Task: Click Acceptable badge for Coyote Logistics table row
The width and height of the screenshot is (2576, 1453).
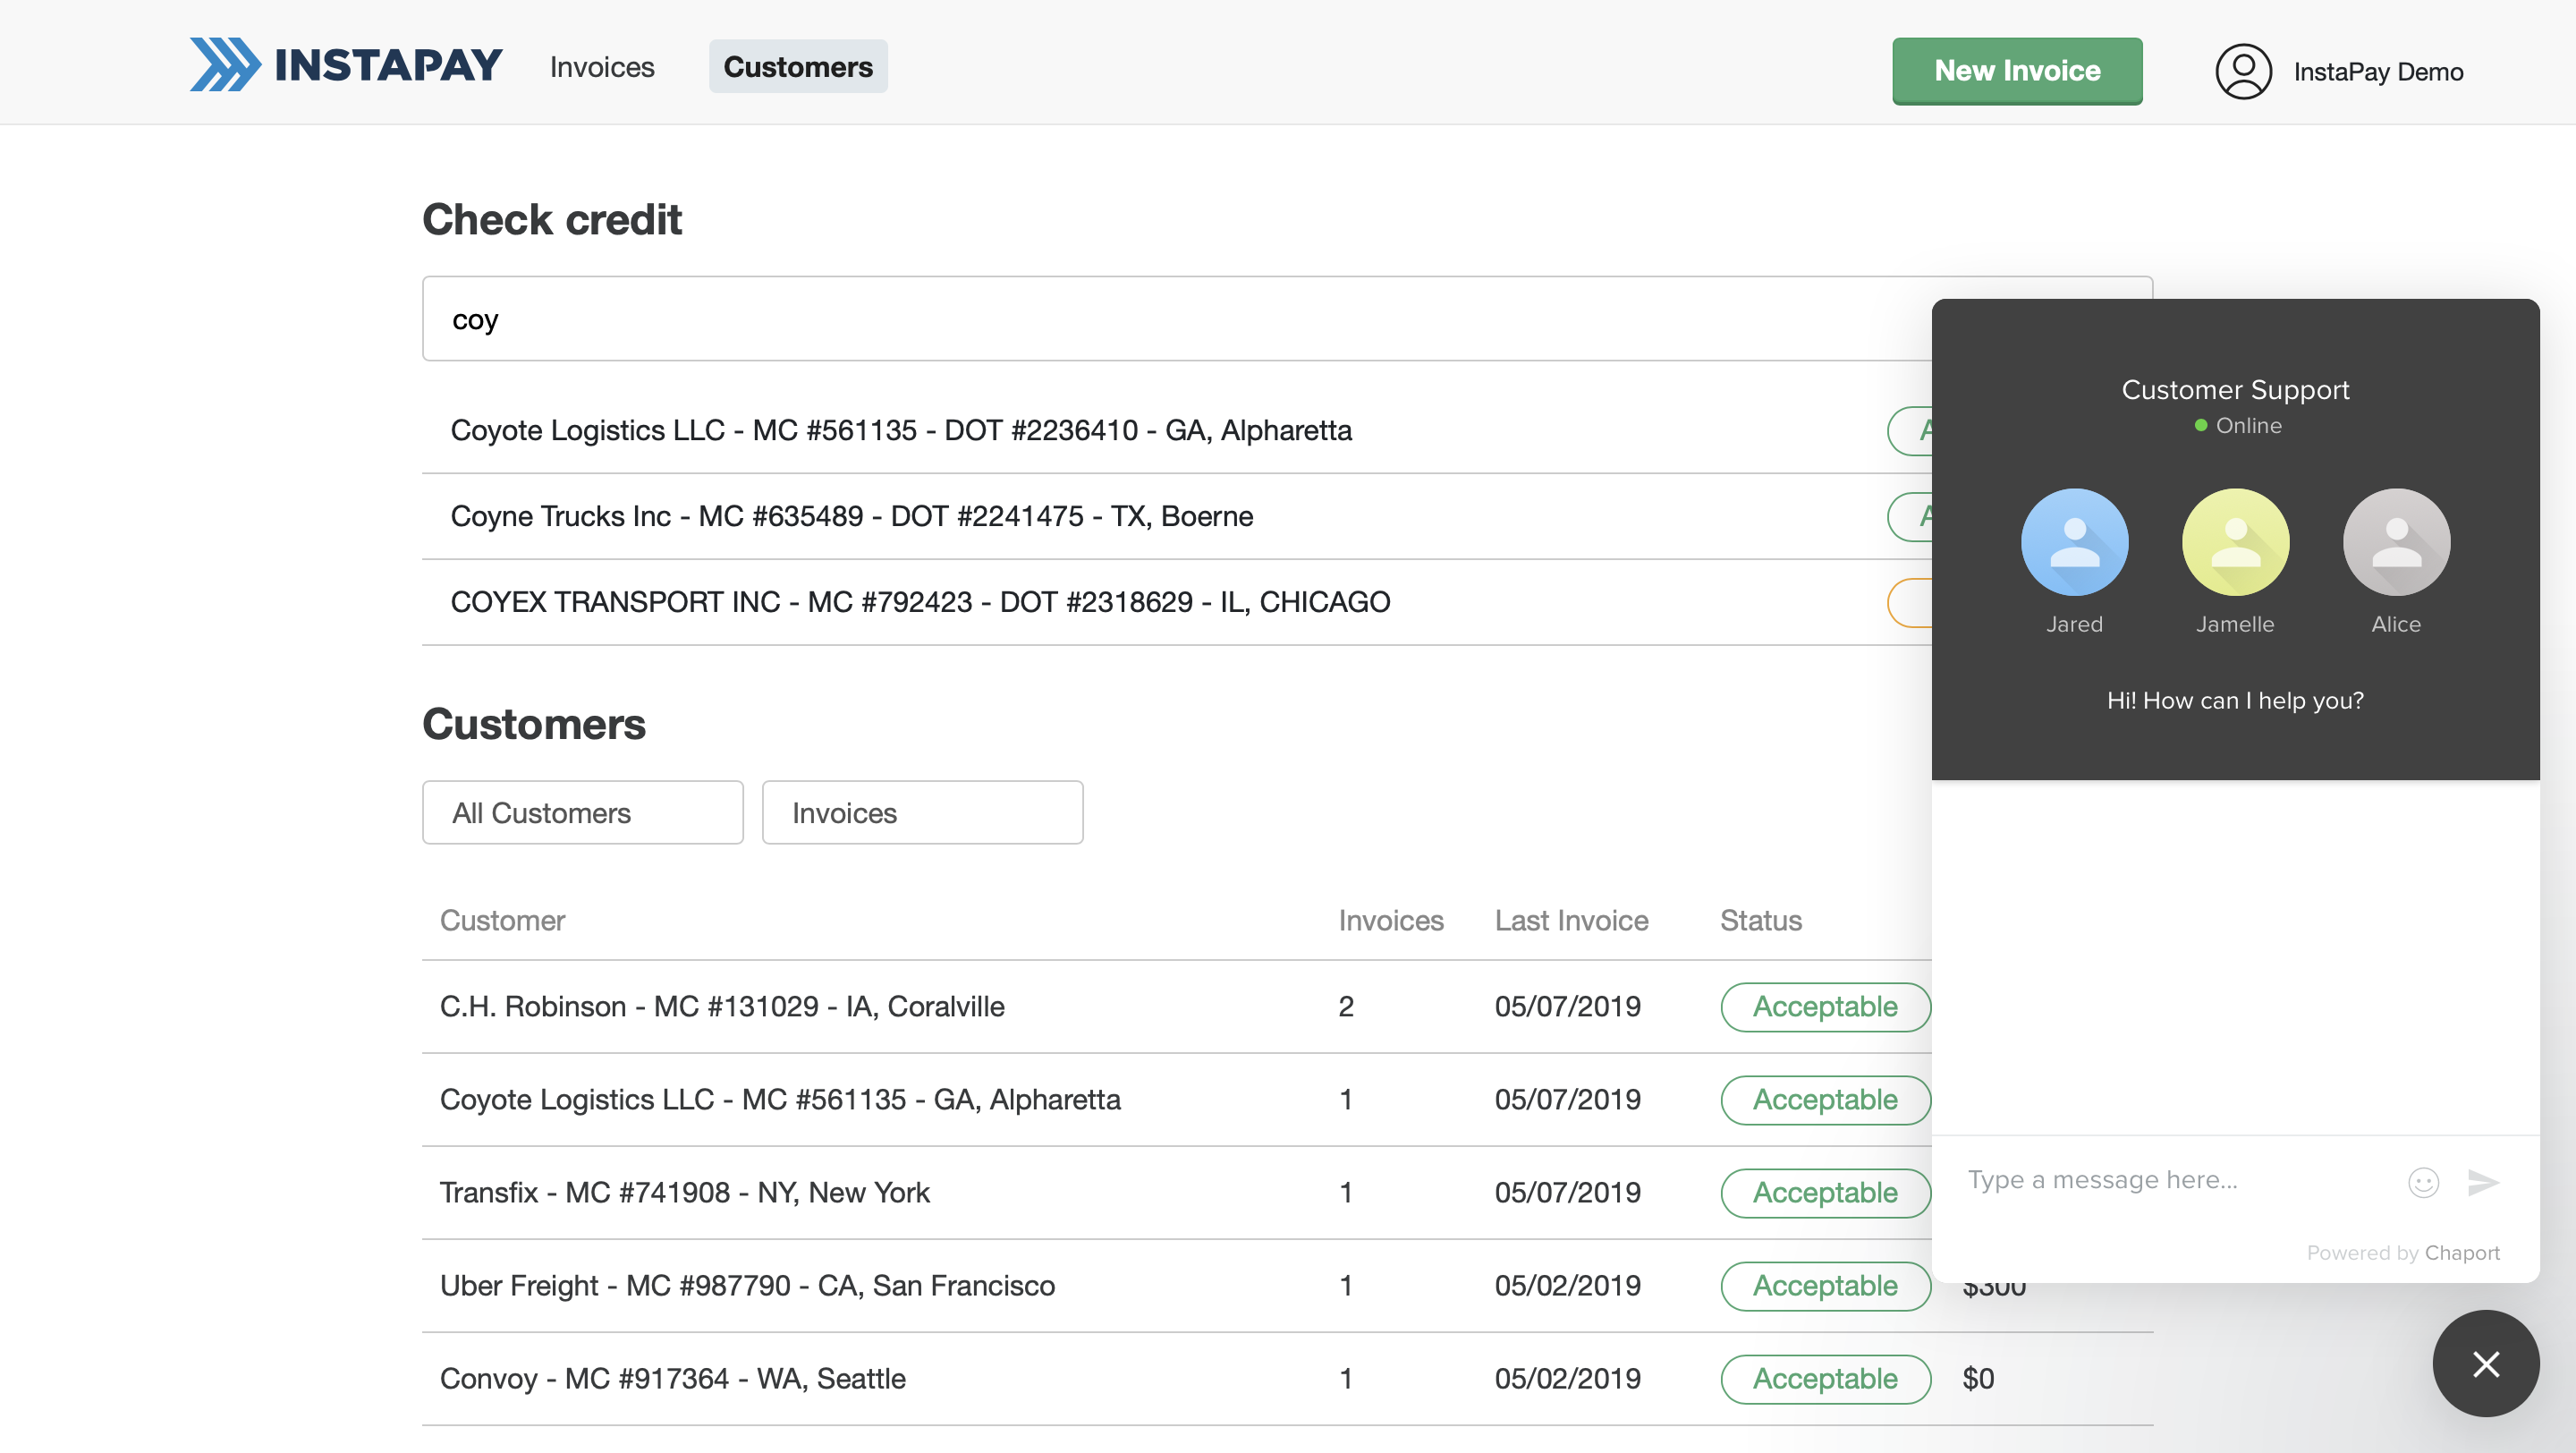Action: (1825, 1100)
